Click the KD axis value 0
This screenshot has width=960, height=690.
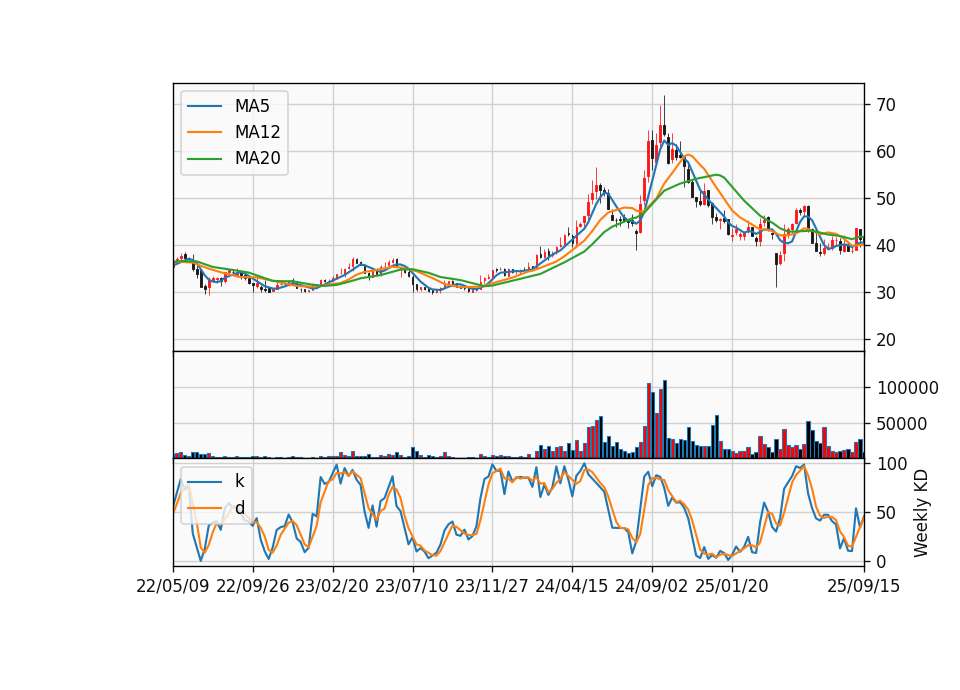882,561
